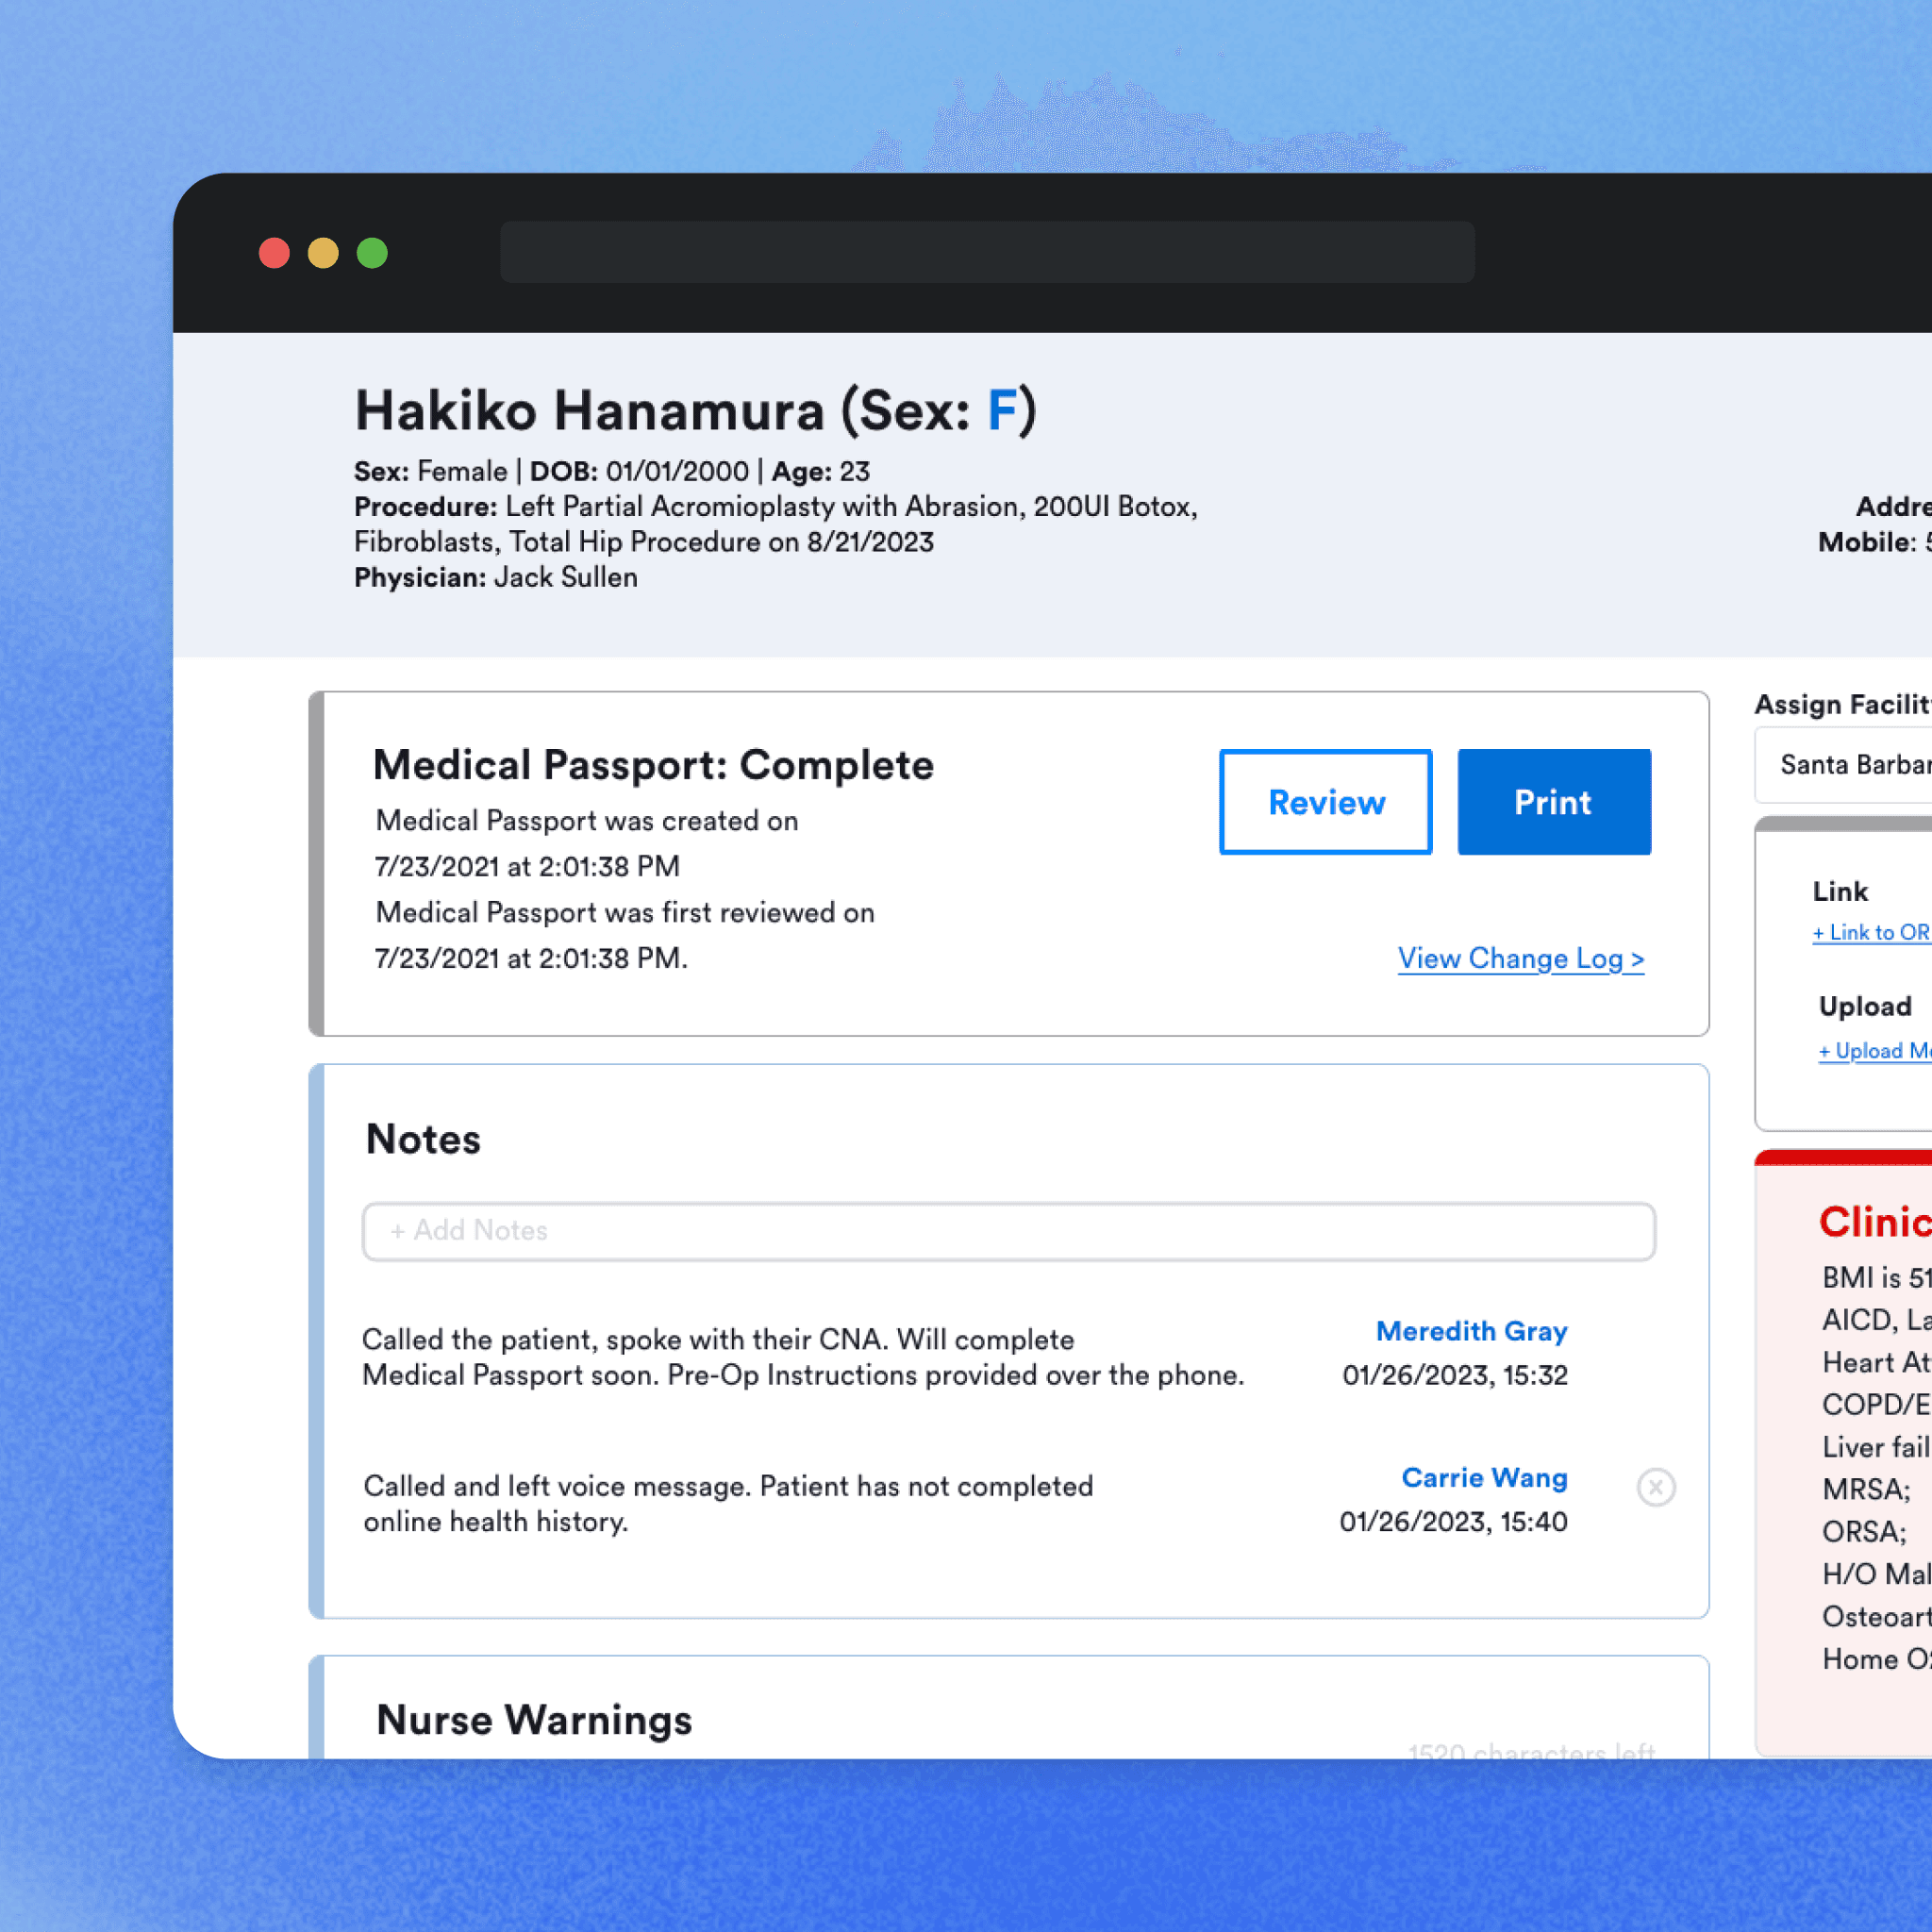Open View Change Log link

(x=1520, y=958)
